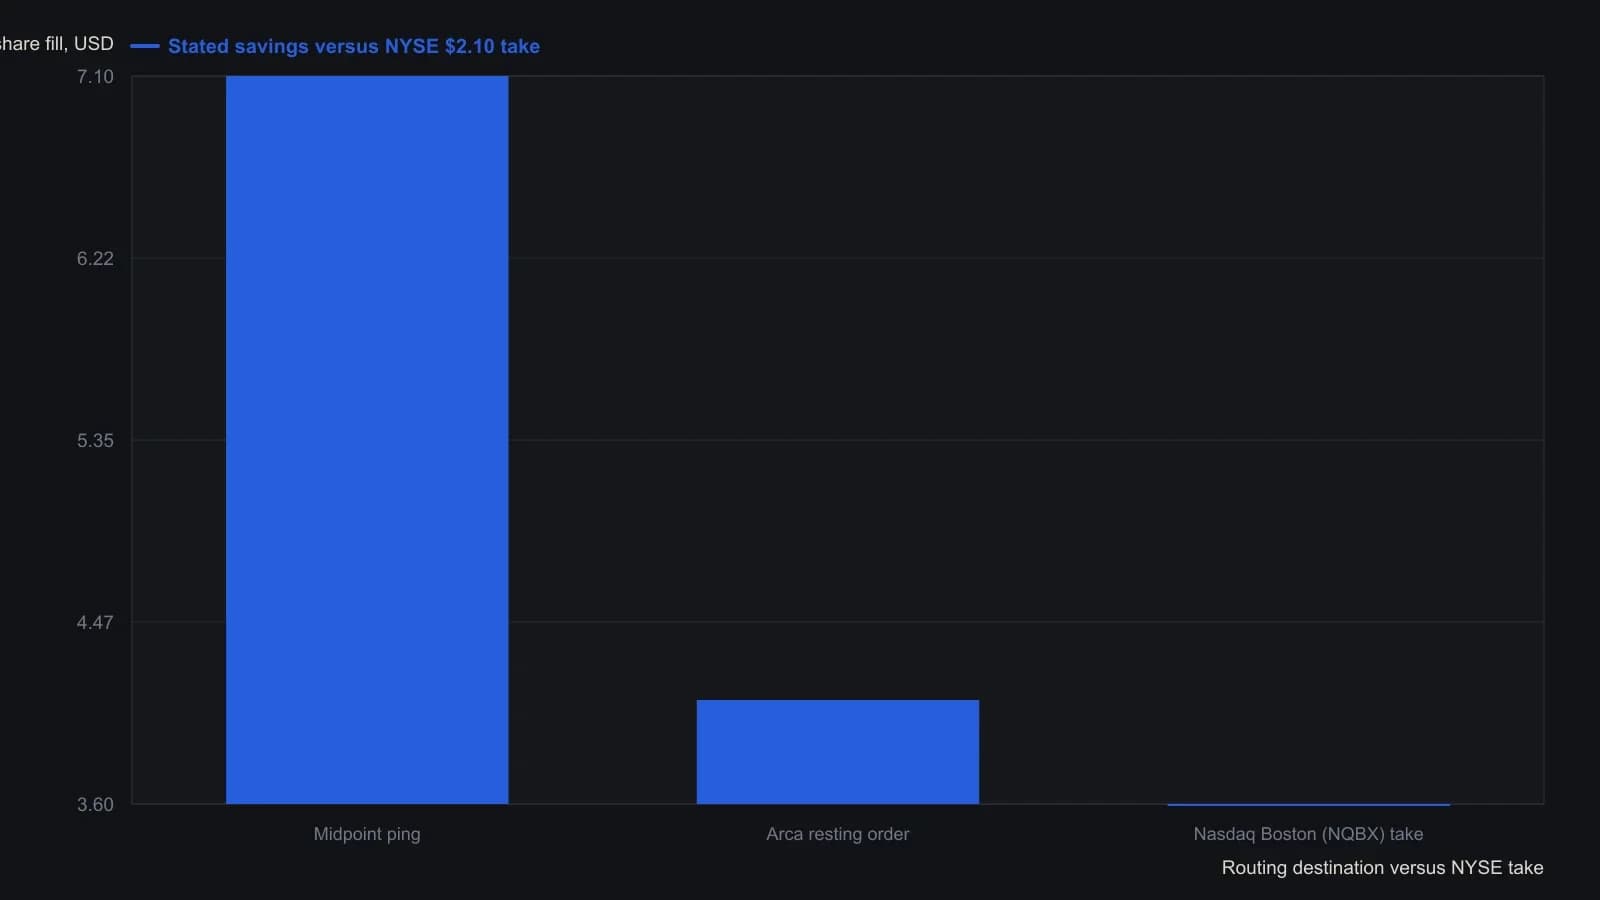1600x900 pixels.
Task: Click the 'Arca resting order' axis label
Action: pyautogui.click(x=838, y=834)
